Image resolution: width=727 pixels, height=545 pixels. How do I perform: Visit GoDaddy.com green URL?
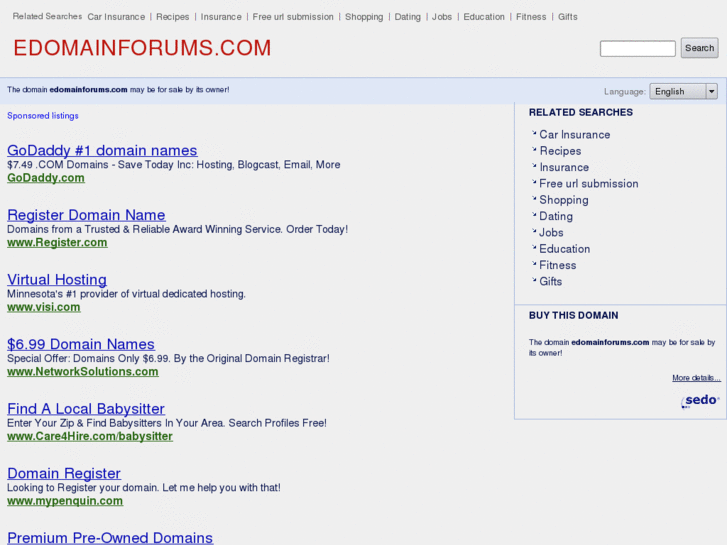[46, 178]
